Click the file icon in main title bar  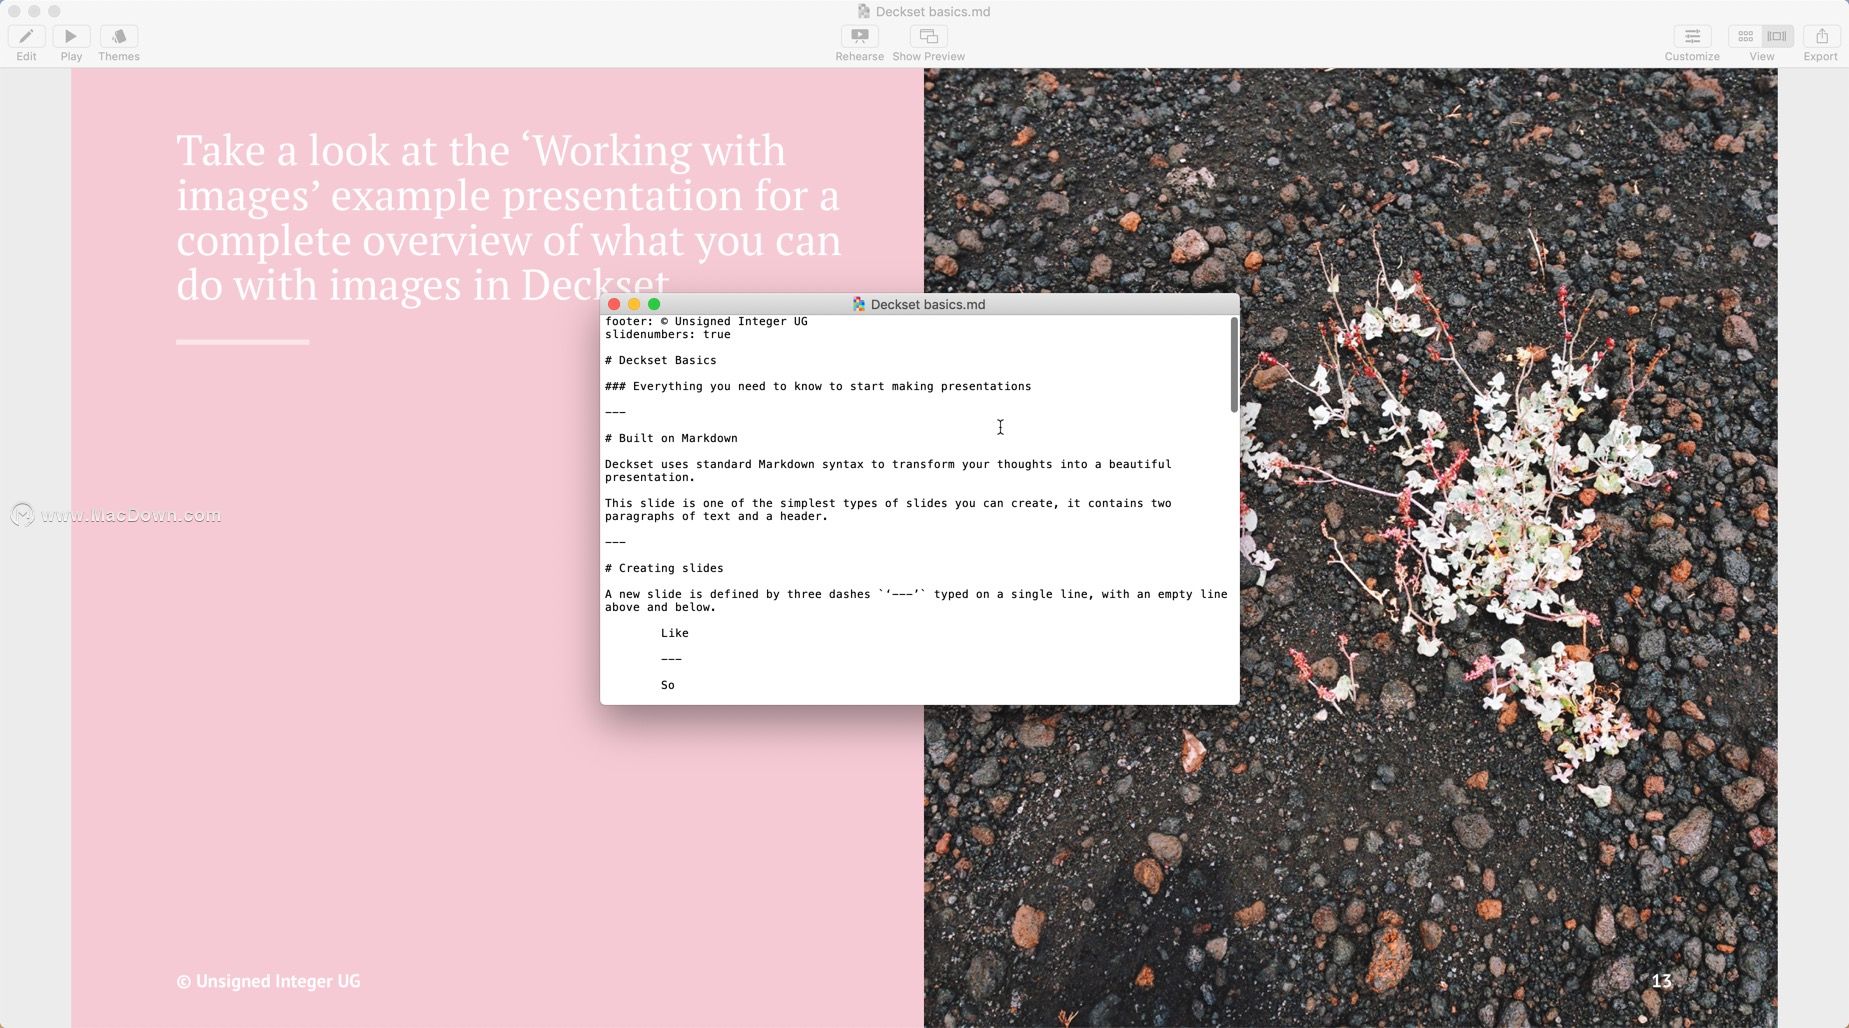click(x=863, y=12)
